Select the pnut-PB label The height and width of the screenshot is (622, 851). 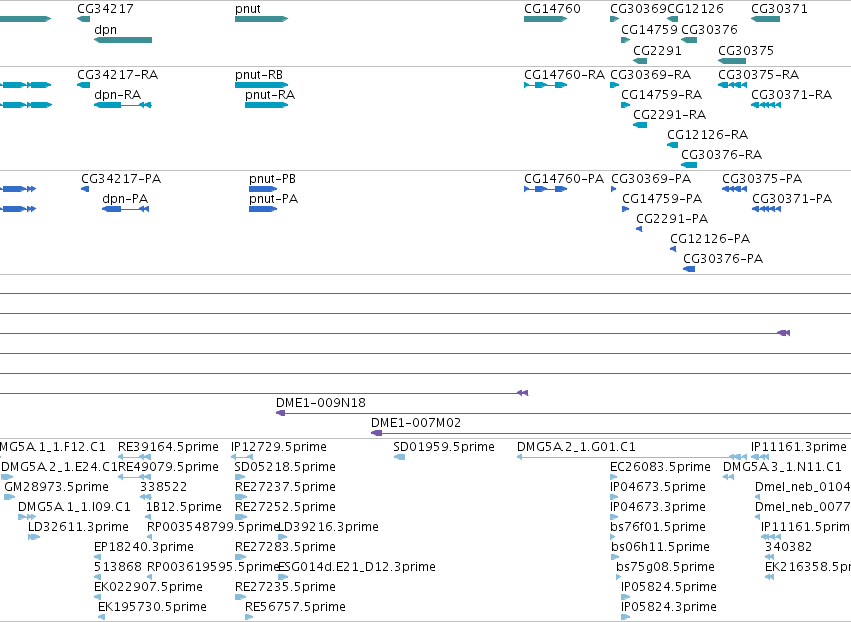(272, 179)
